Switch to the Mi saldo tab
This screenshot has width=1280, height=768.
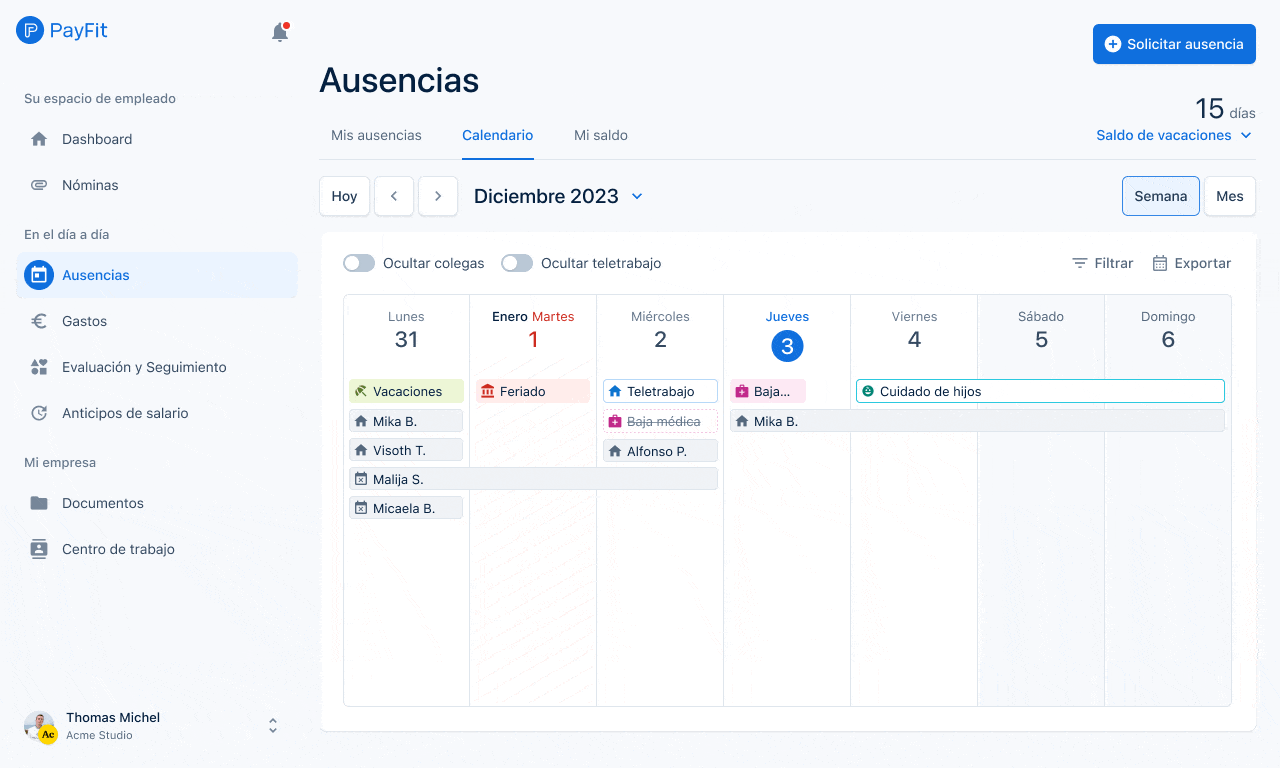(601, 135)
